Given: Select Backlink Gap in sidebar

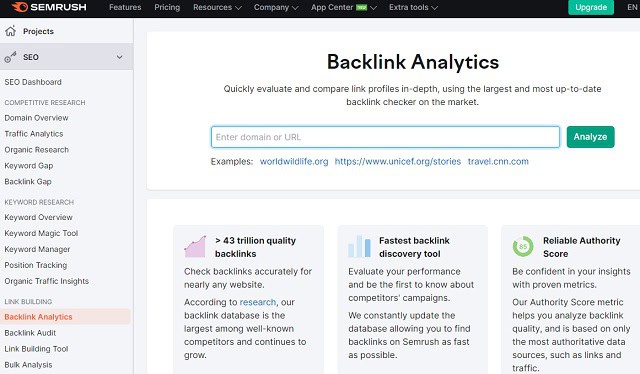Looking at the screenshot, I should tap(28, 182).
